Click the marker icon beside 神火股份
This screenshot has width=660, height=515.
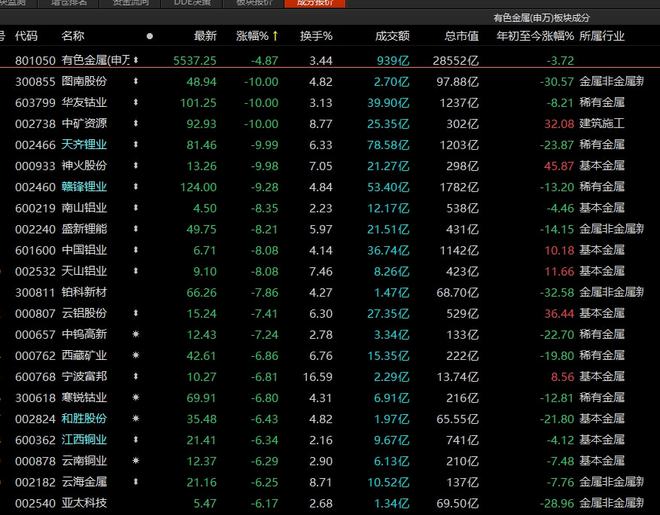pyautogui.click(x=136, y=165)
